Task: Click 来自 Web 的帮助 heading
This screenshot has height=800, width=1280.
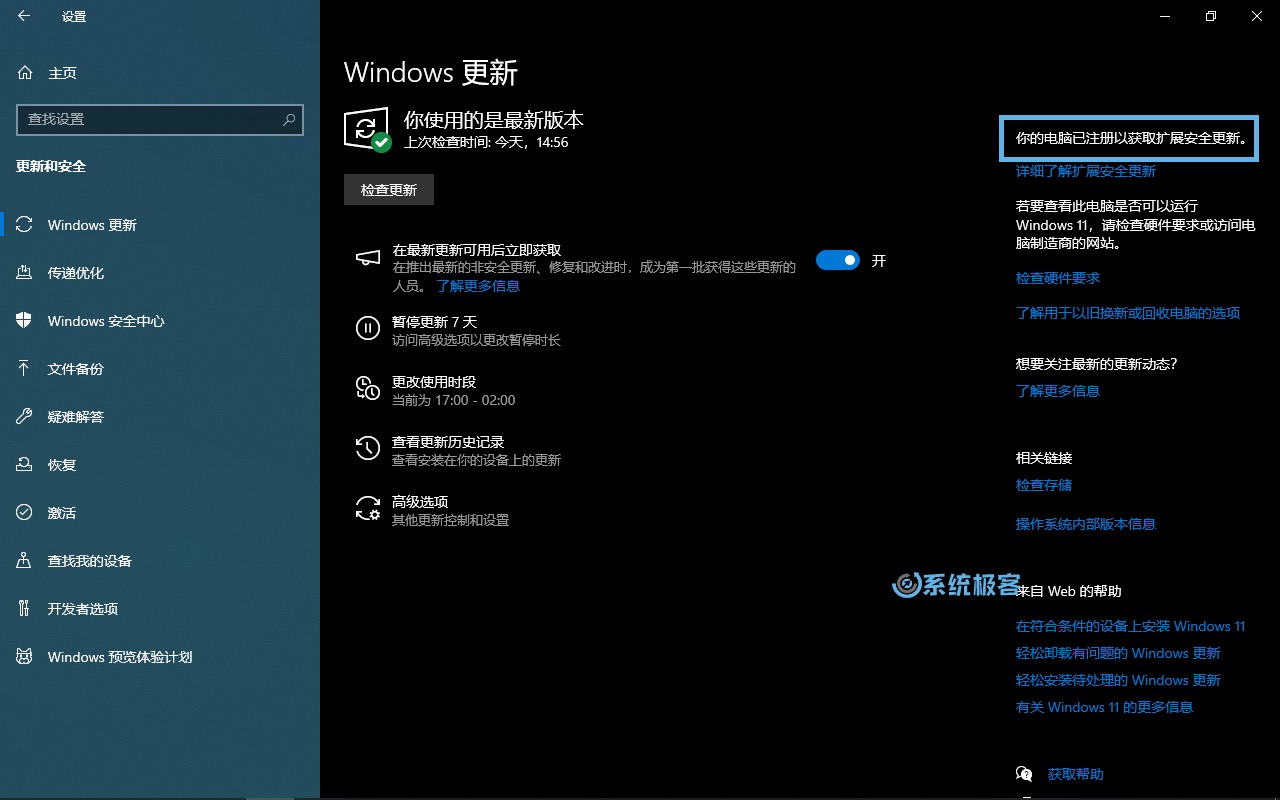Action: (x=1069, y=591)
